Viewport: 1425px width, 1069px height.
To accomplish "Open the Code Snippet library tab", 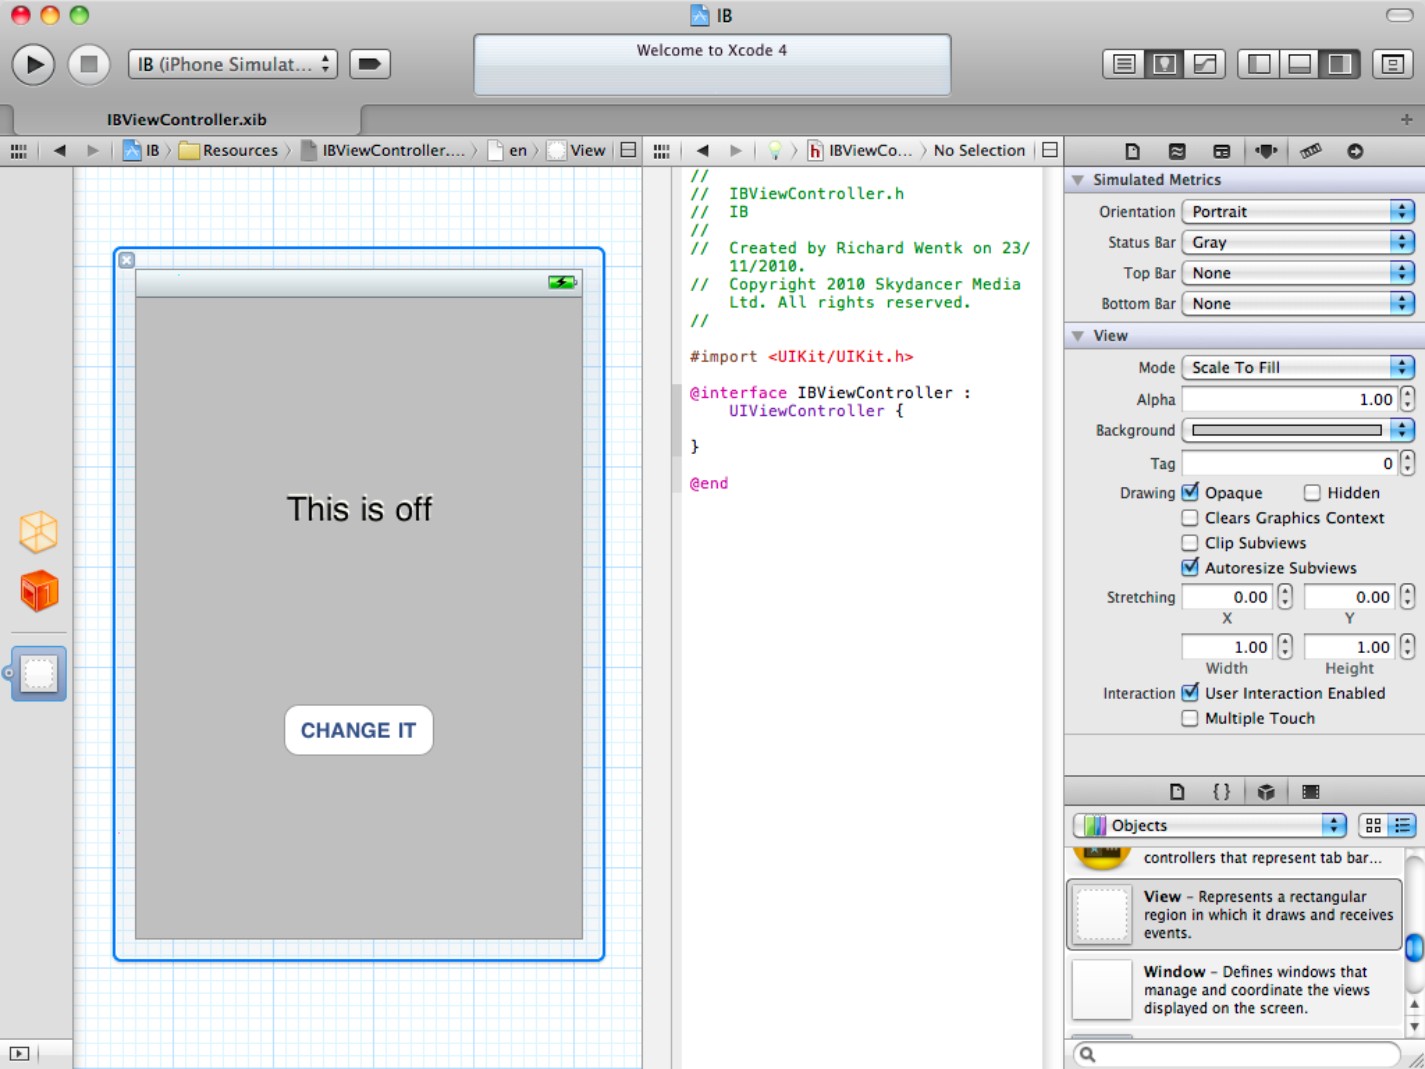I will [x=1221, y=792].
